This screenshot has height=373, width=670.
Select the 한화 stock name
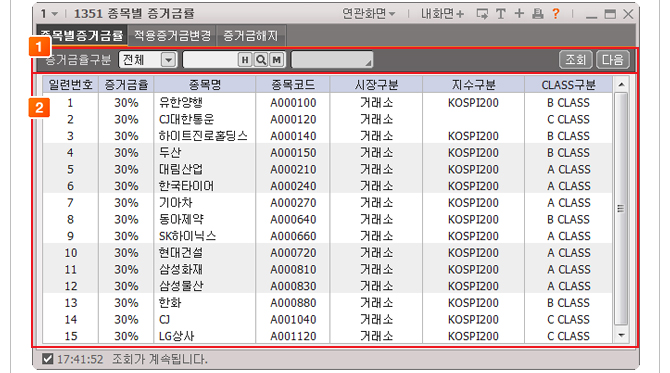pos(170,303)
